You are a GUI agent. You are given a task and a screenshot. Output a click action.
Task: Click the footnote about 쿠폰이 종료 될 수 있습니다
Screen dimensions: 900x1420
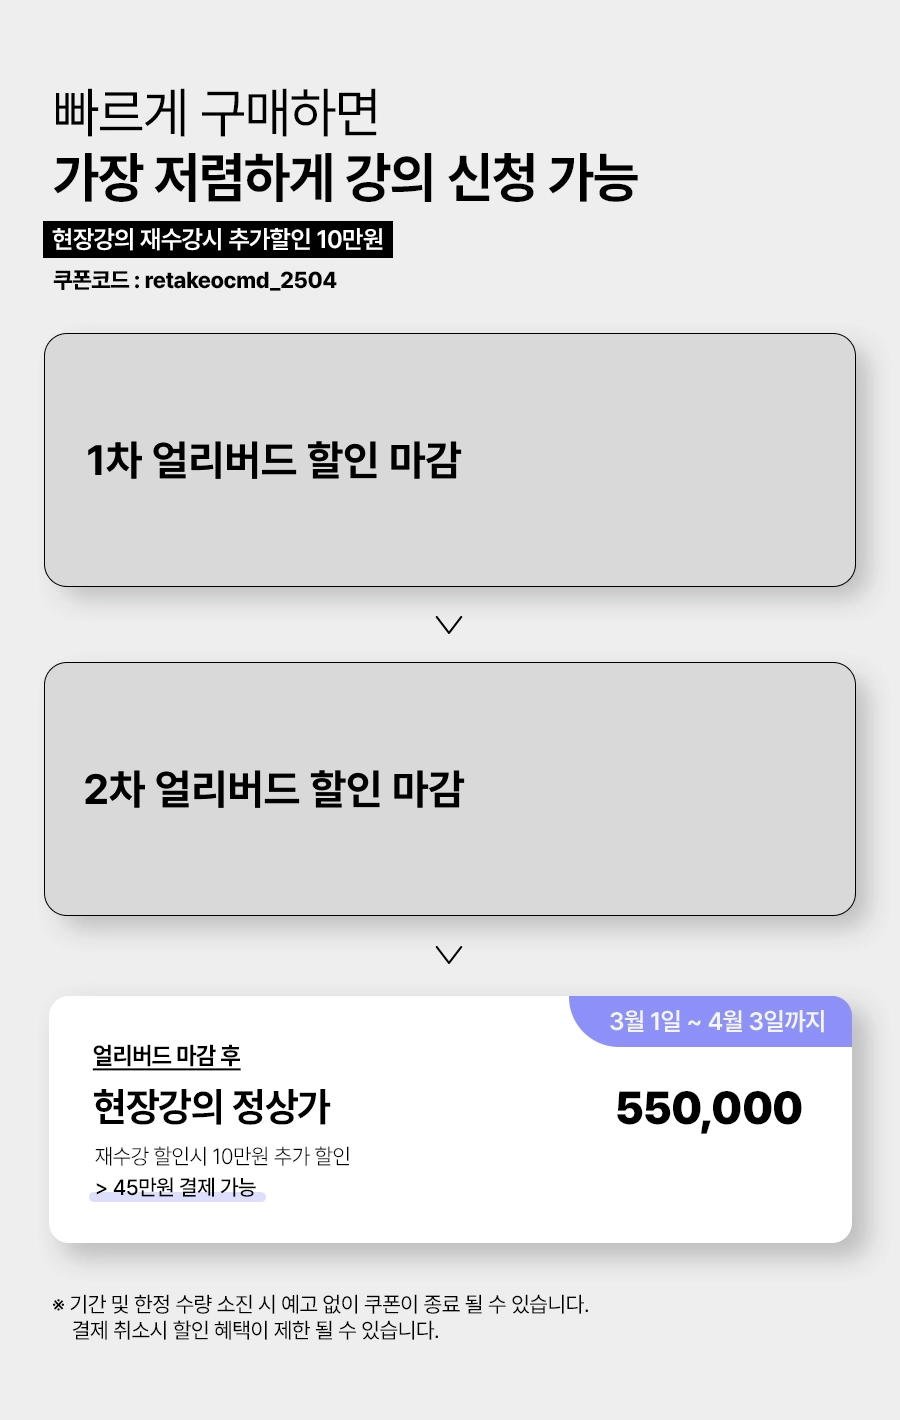(x=330, y=1305)
